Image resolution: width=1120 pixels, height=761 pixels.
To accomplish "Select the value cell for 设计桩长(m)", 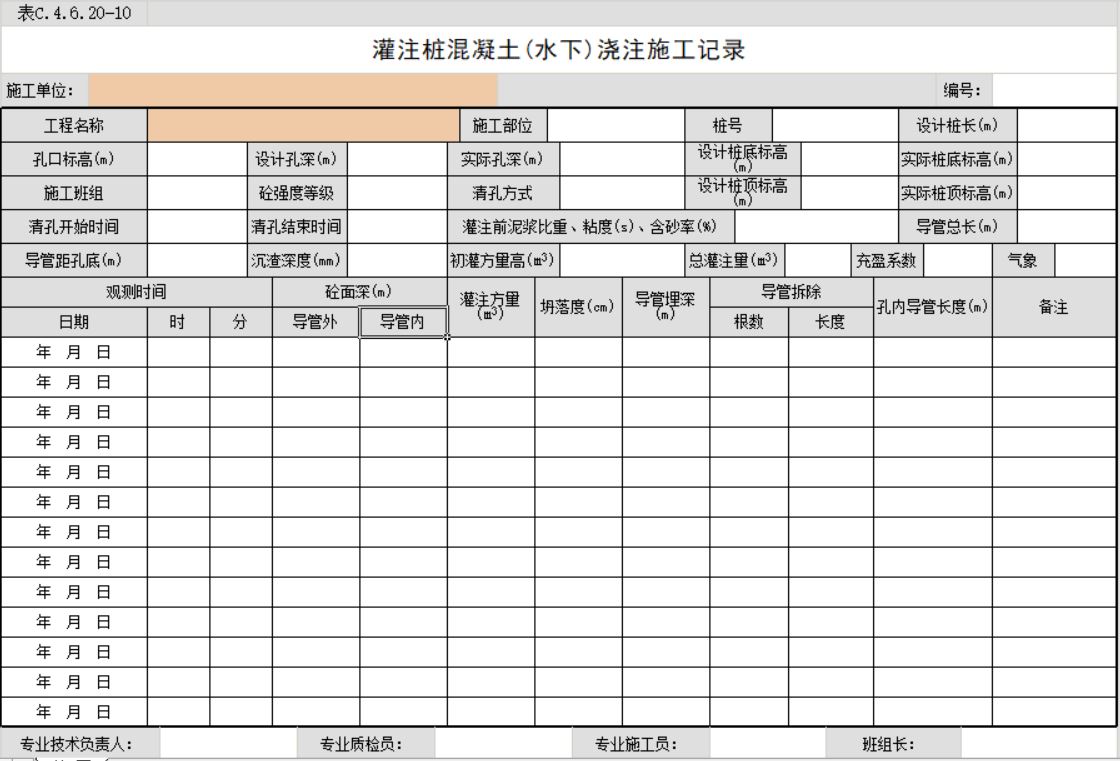I will pos(1067,126).
